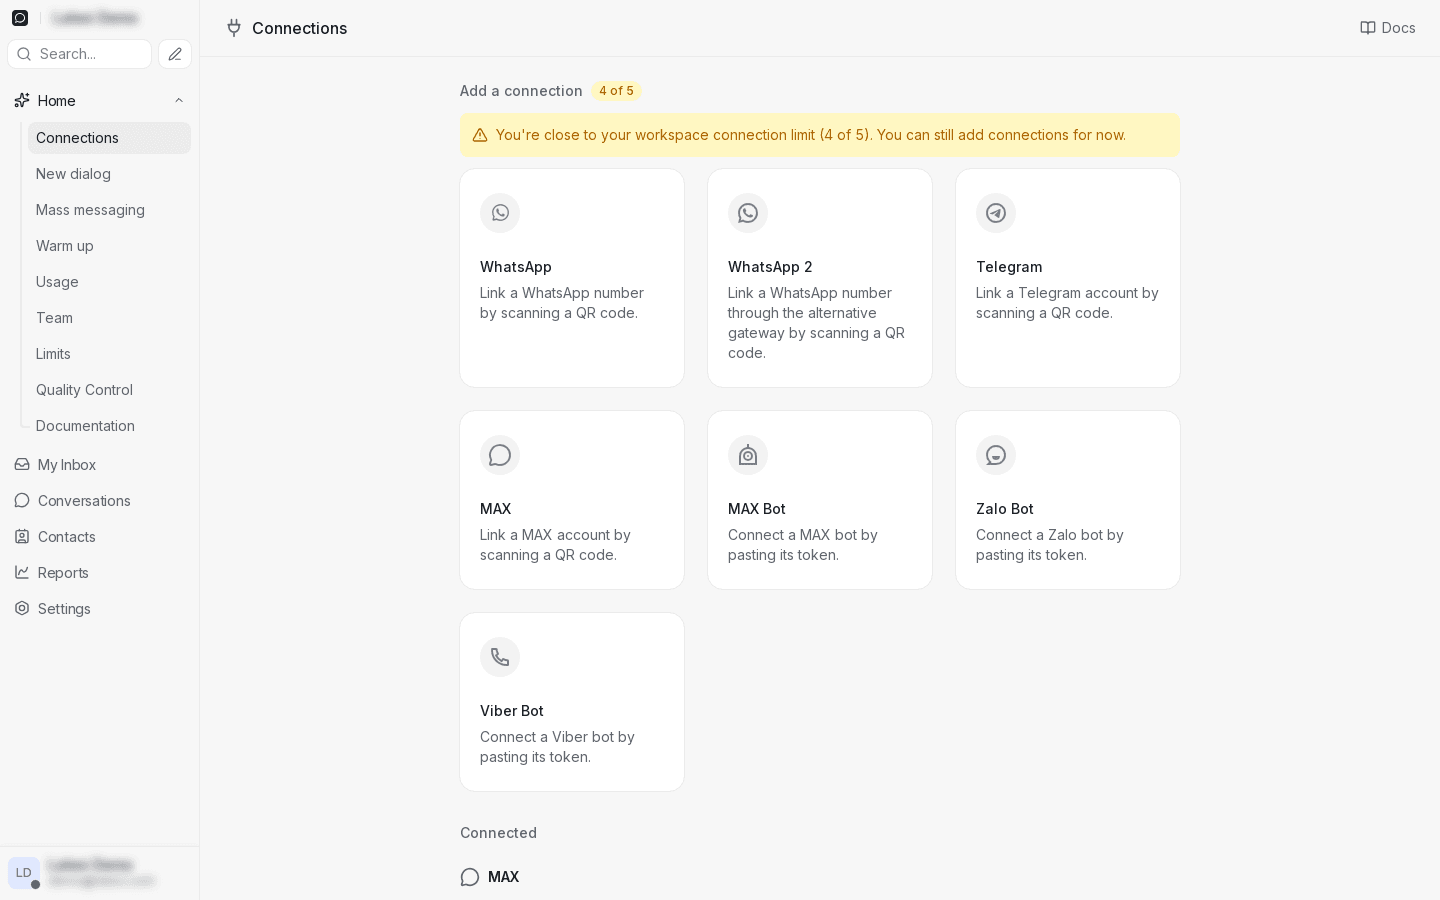Focus the Search input field
Viewport: 1440px width, 900px height.
point(80,54)
